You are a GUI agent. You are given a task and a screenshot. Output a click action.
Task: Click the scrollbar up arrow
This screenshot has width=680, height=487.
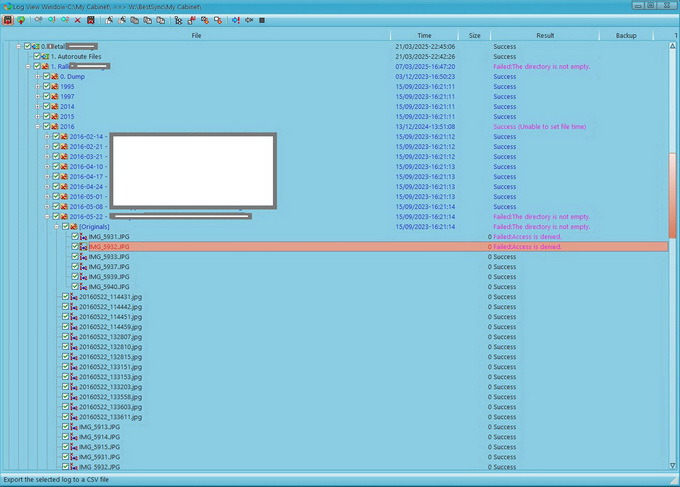(x=673, y=46)
